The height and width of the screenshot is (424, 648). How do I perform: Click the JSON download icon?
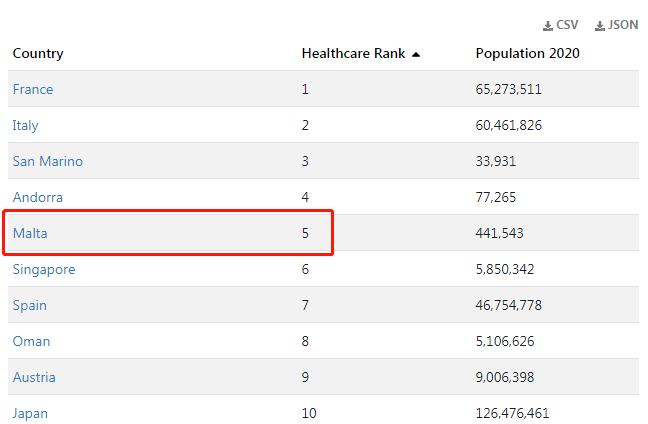(x=600, y=26)
